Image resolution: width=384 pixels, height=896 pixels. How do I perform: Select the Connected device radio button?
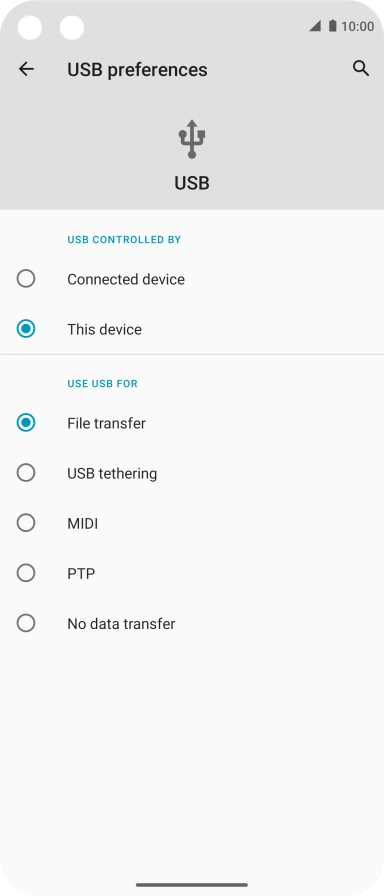tap(26, 279)
